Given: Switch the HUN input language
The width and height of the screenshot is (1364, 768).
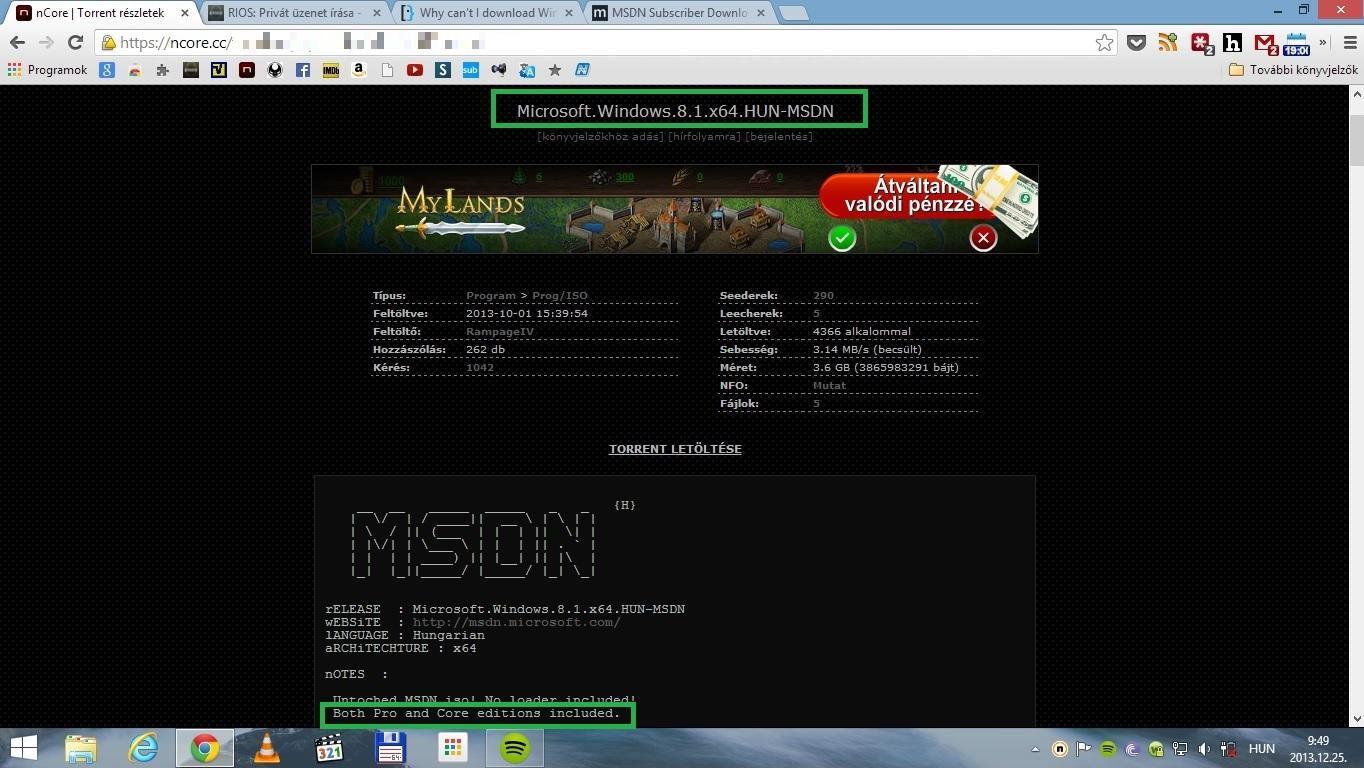Looking at the screenshot, I should click(x=1262, y=749).
